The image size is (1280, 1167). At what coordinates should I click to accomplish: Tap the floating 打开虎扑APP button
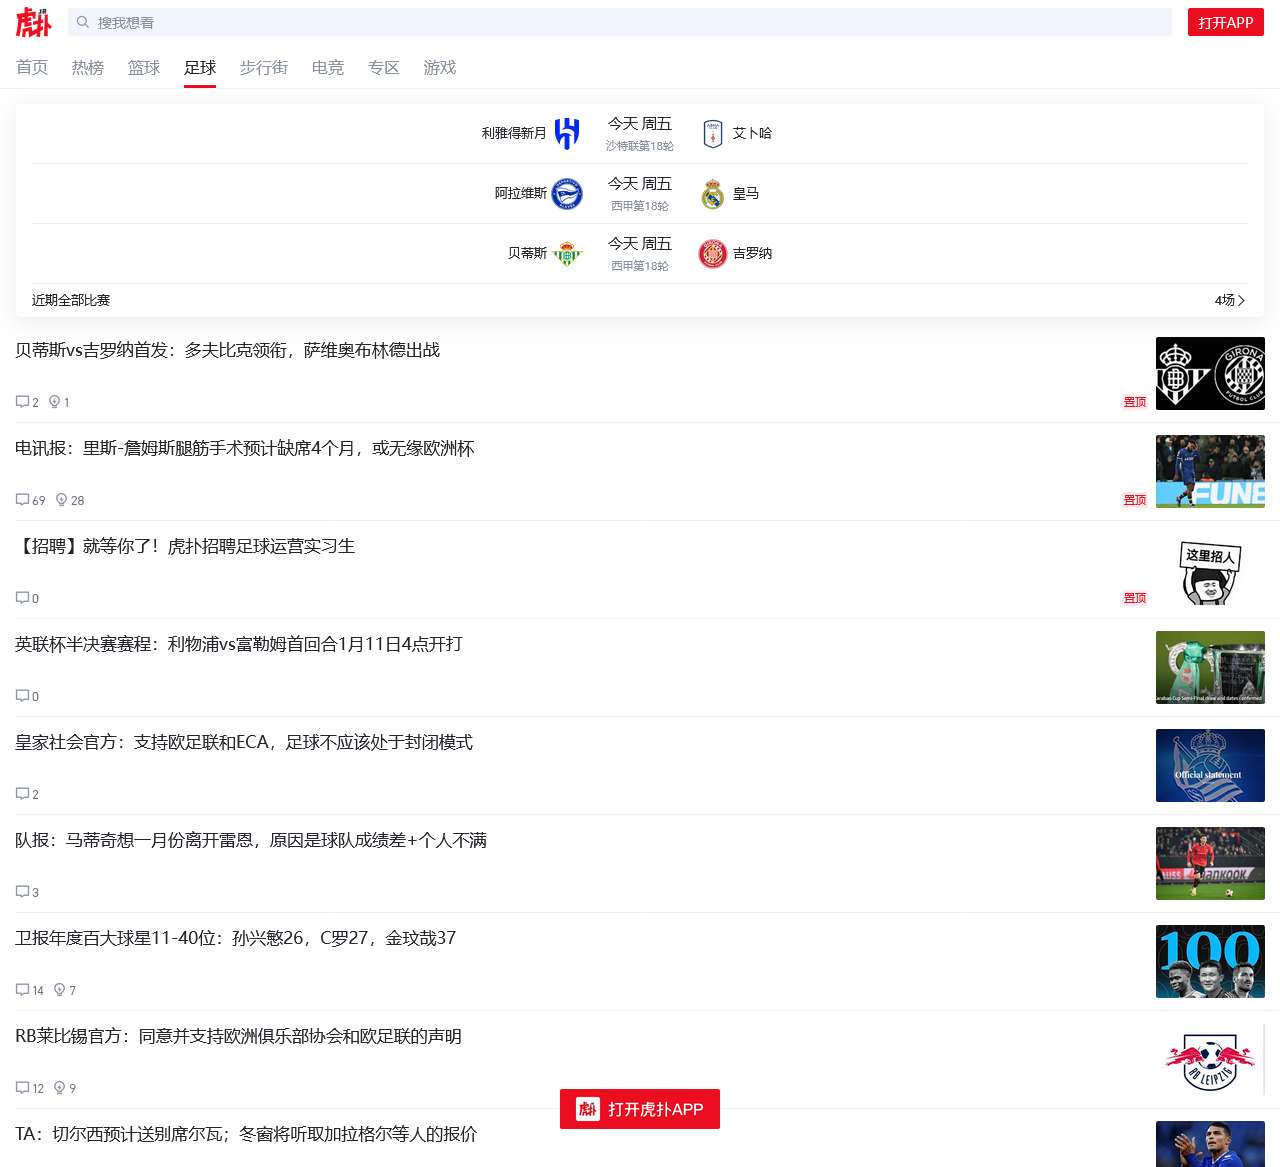[x=640, y=1109]
